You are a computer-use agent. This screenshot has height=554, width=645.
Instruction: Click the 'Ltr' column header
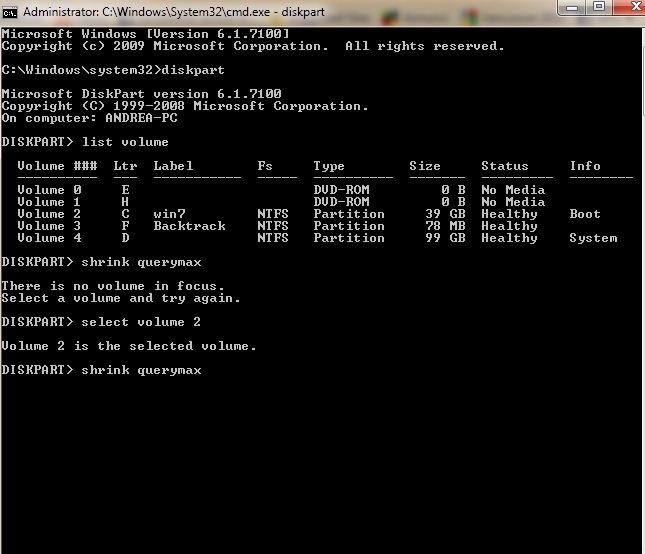coord(125,166)
